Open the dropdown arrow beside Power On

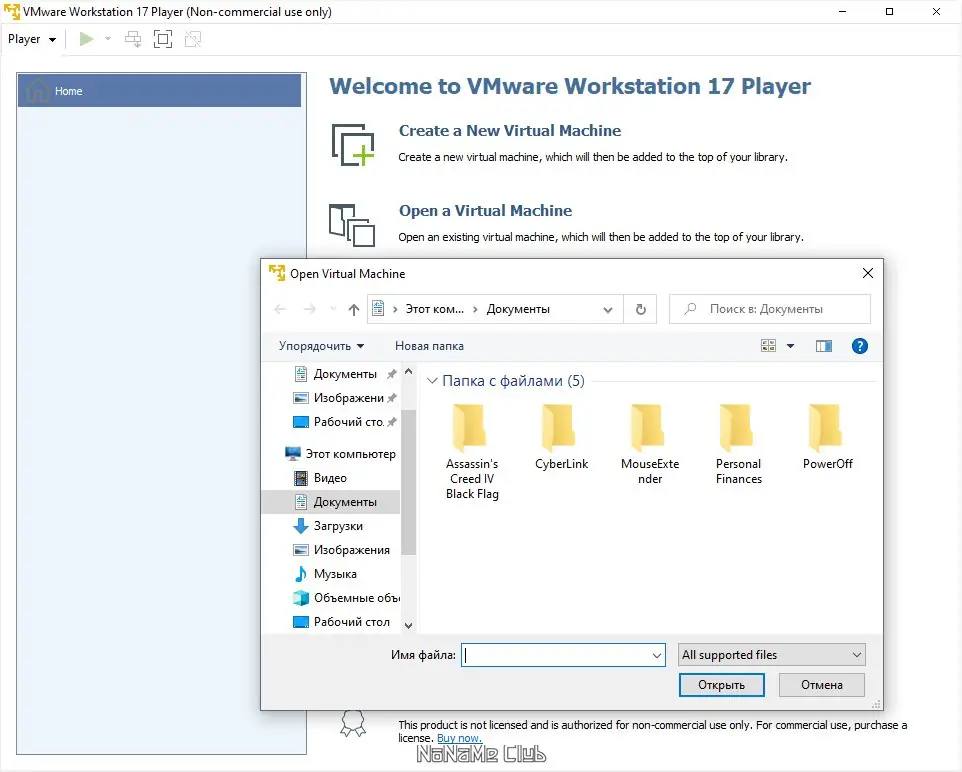pyautogui.click(x=108, y=39)
